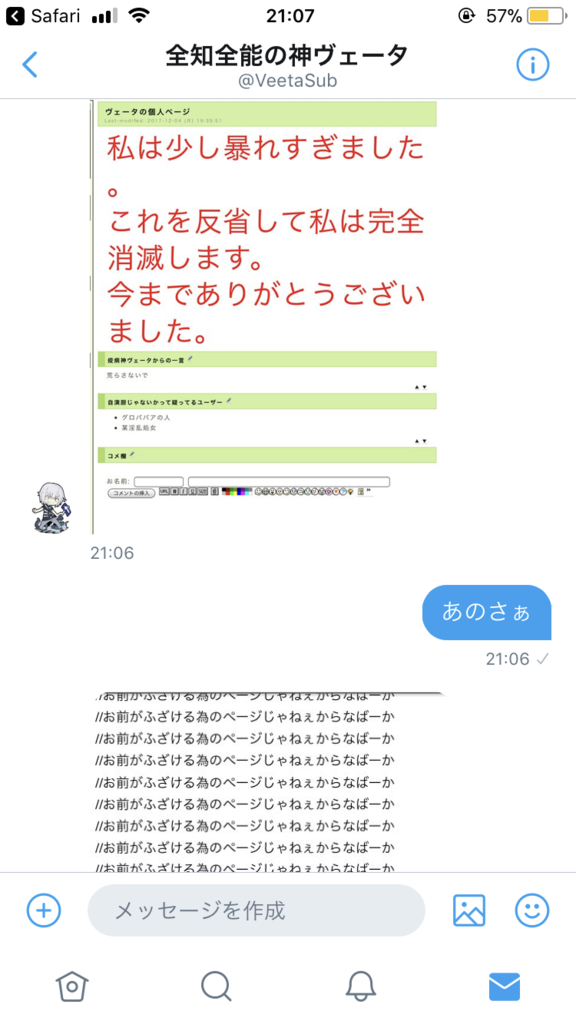Tap the plus attachment icon
Viewport: 576px width, 1024px height.
[44, 910]
